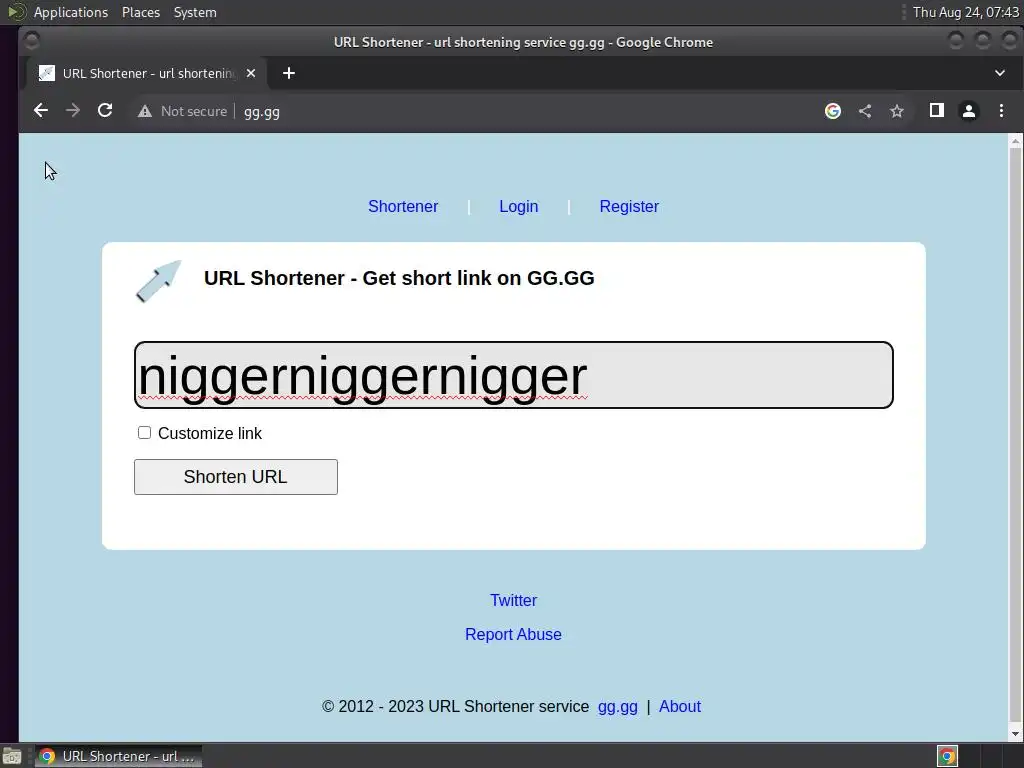Enable the Customize link checkbox
The height and width of the screenshot is (768, 1024).
[x=144, y=433]
